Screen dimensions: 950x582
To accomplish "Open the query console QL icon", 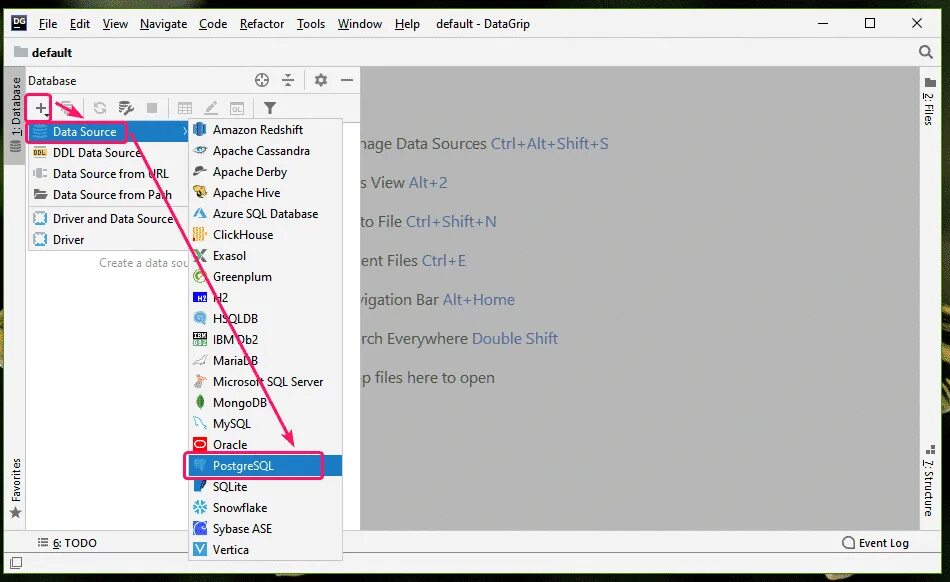I will [x=237, y=108].
